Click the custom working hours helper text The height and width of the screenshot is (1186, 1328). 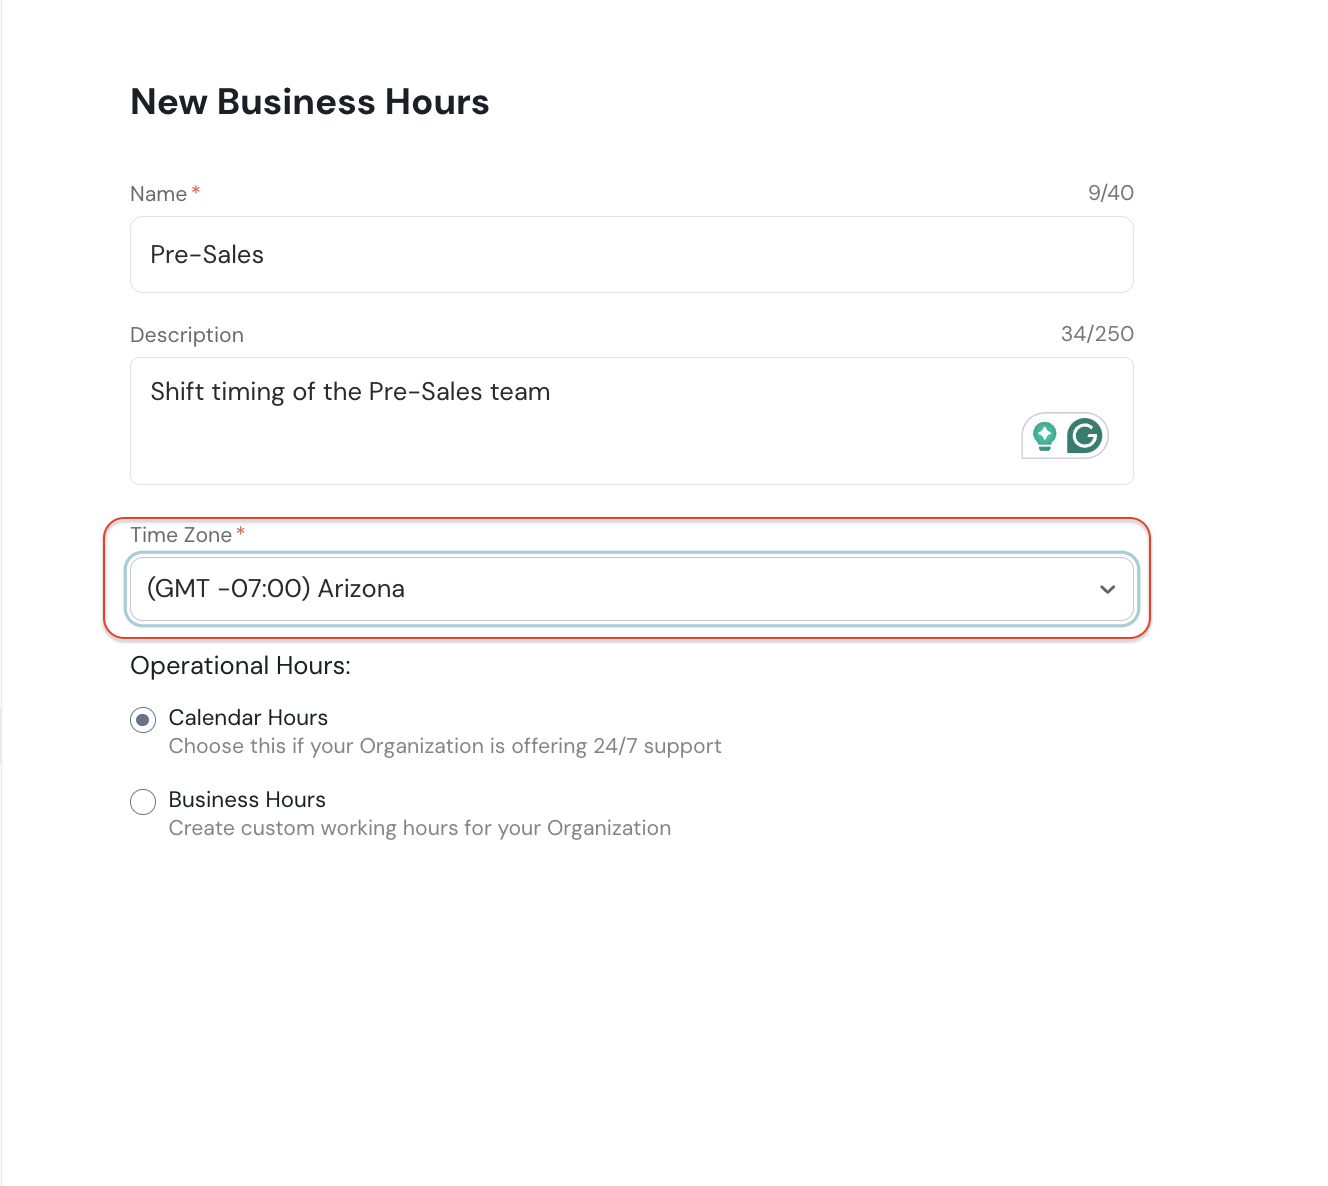coord(420,828)
